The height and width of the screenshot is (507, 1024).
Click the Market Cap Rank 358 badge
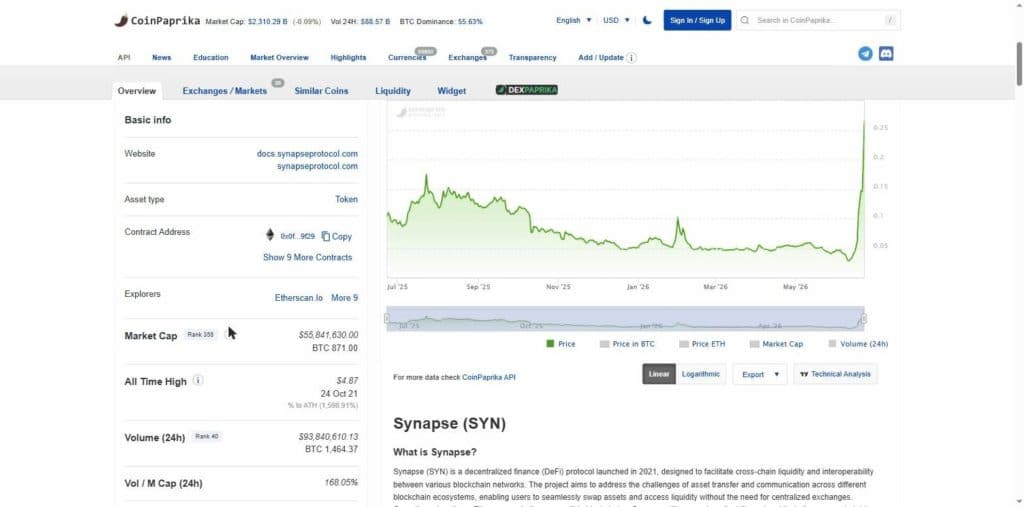pyautogui.click(x=200, y=335)
